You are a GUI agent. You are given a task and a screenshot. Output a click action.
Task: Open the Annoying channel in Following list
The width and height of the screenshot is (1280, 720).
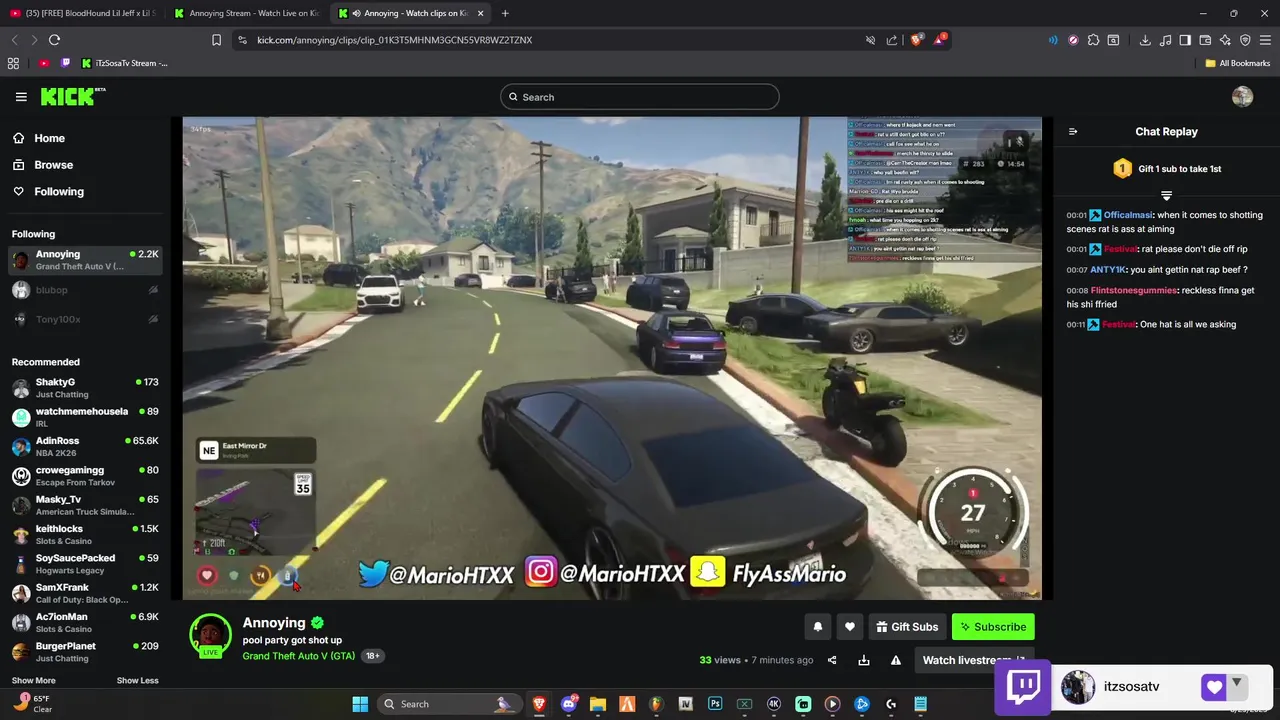pos(85,260)
